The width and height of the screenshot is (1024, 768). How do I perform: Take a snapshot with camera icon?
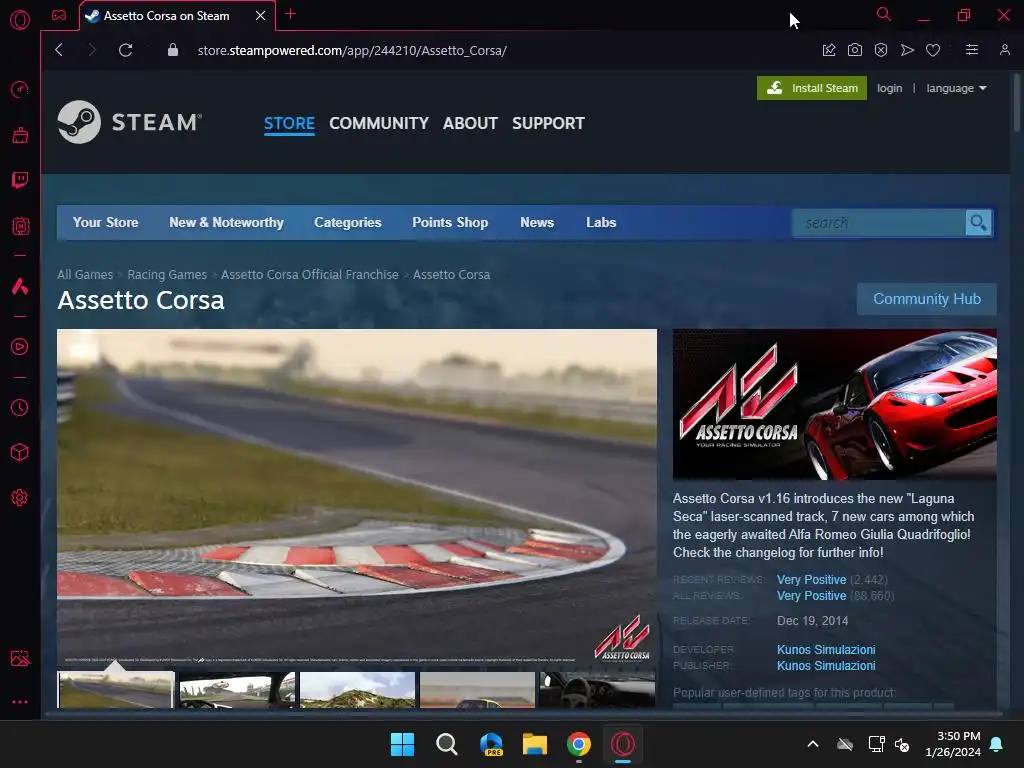click(855, 50)
